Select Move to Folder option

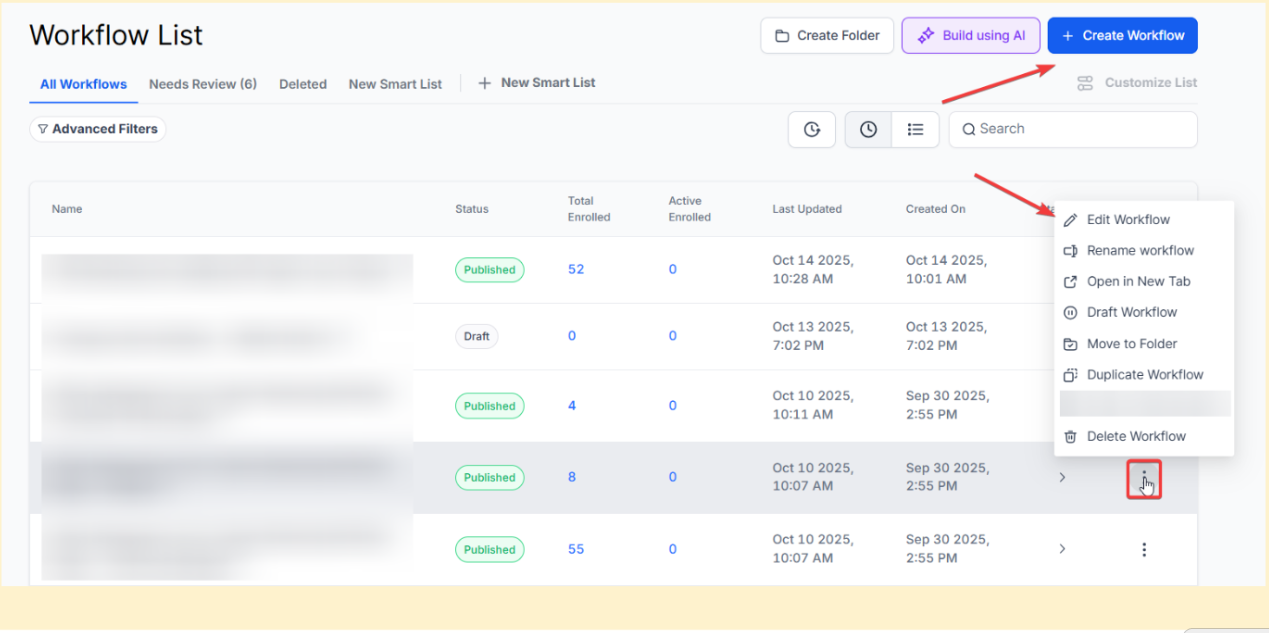(1131, 344)
